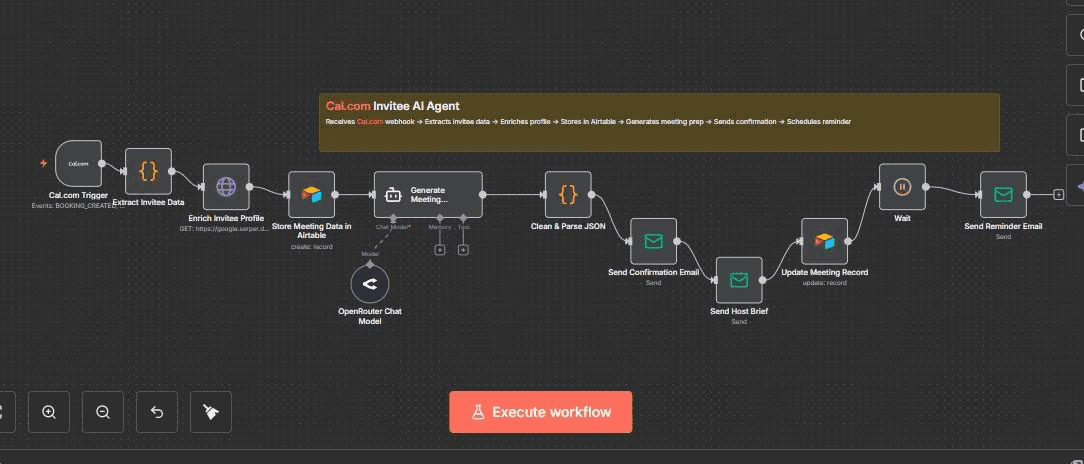This screenshot has height=464, width=1084.
Task: Open the Clean & Parse JSON node
Action: (568, 194)
